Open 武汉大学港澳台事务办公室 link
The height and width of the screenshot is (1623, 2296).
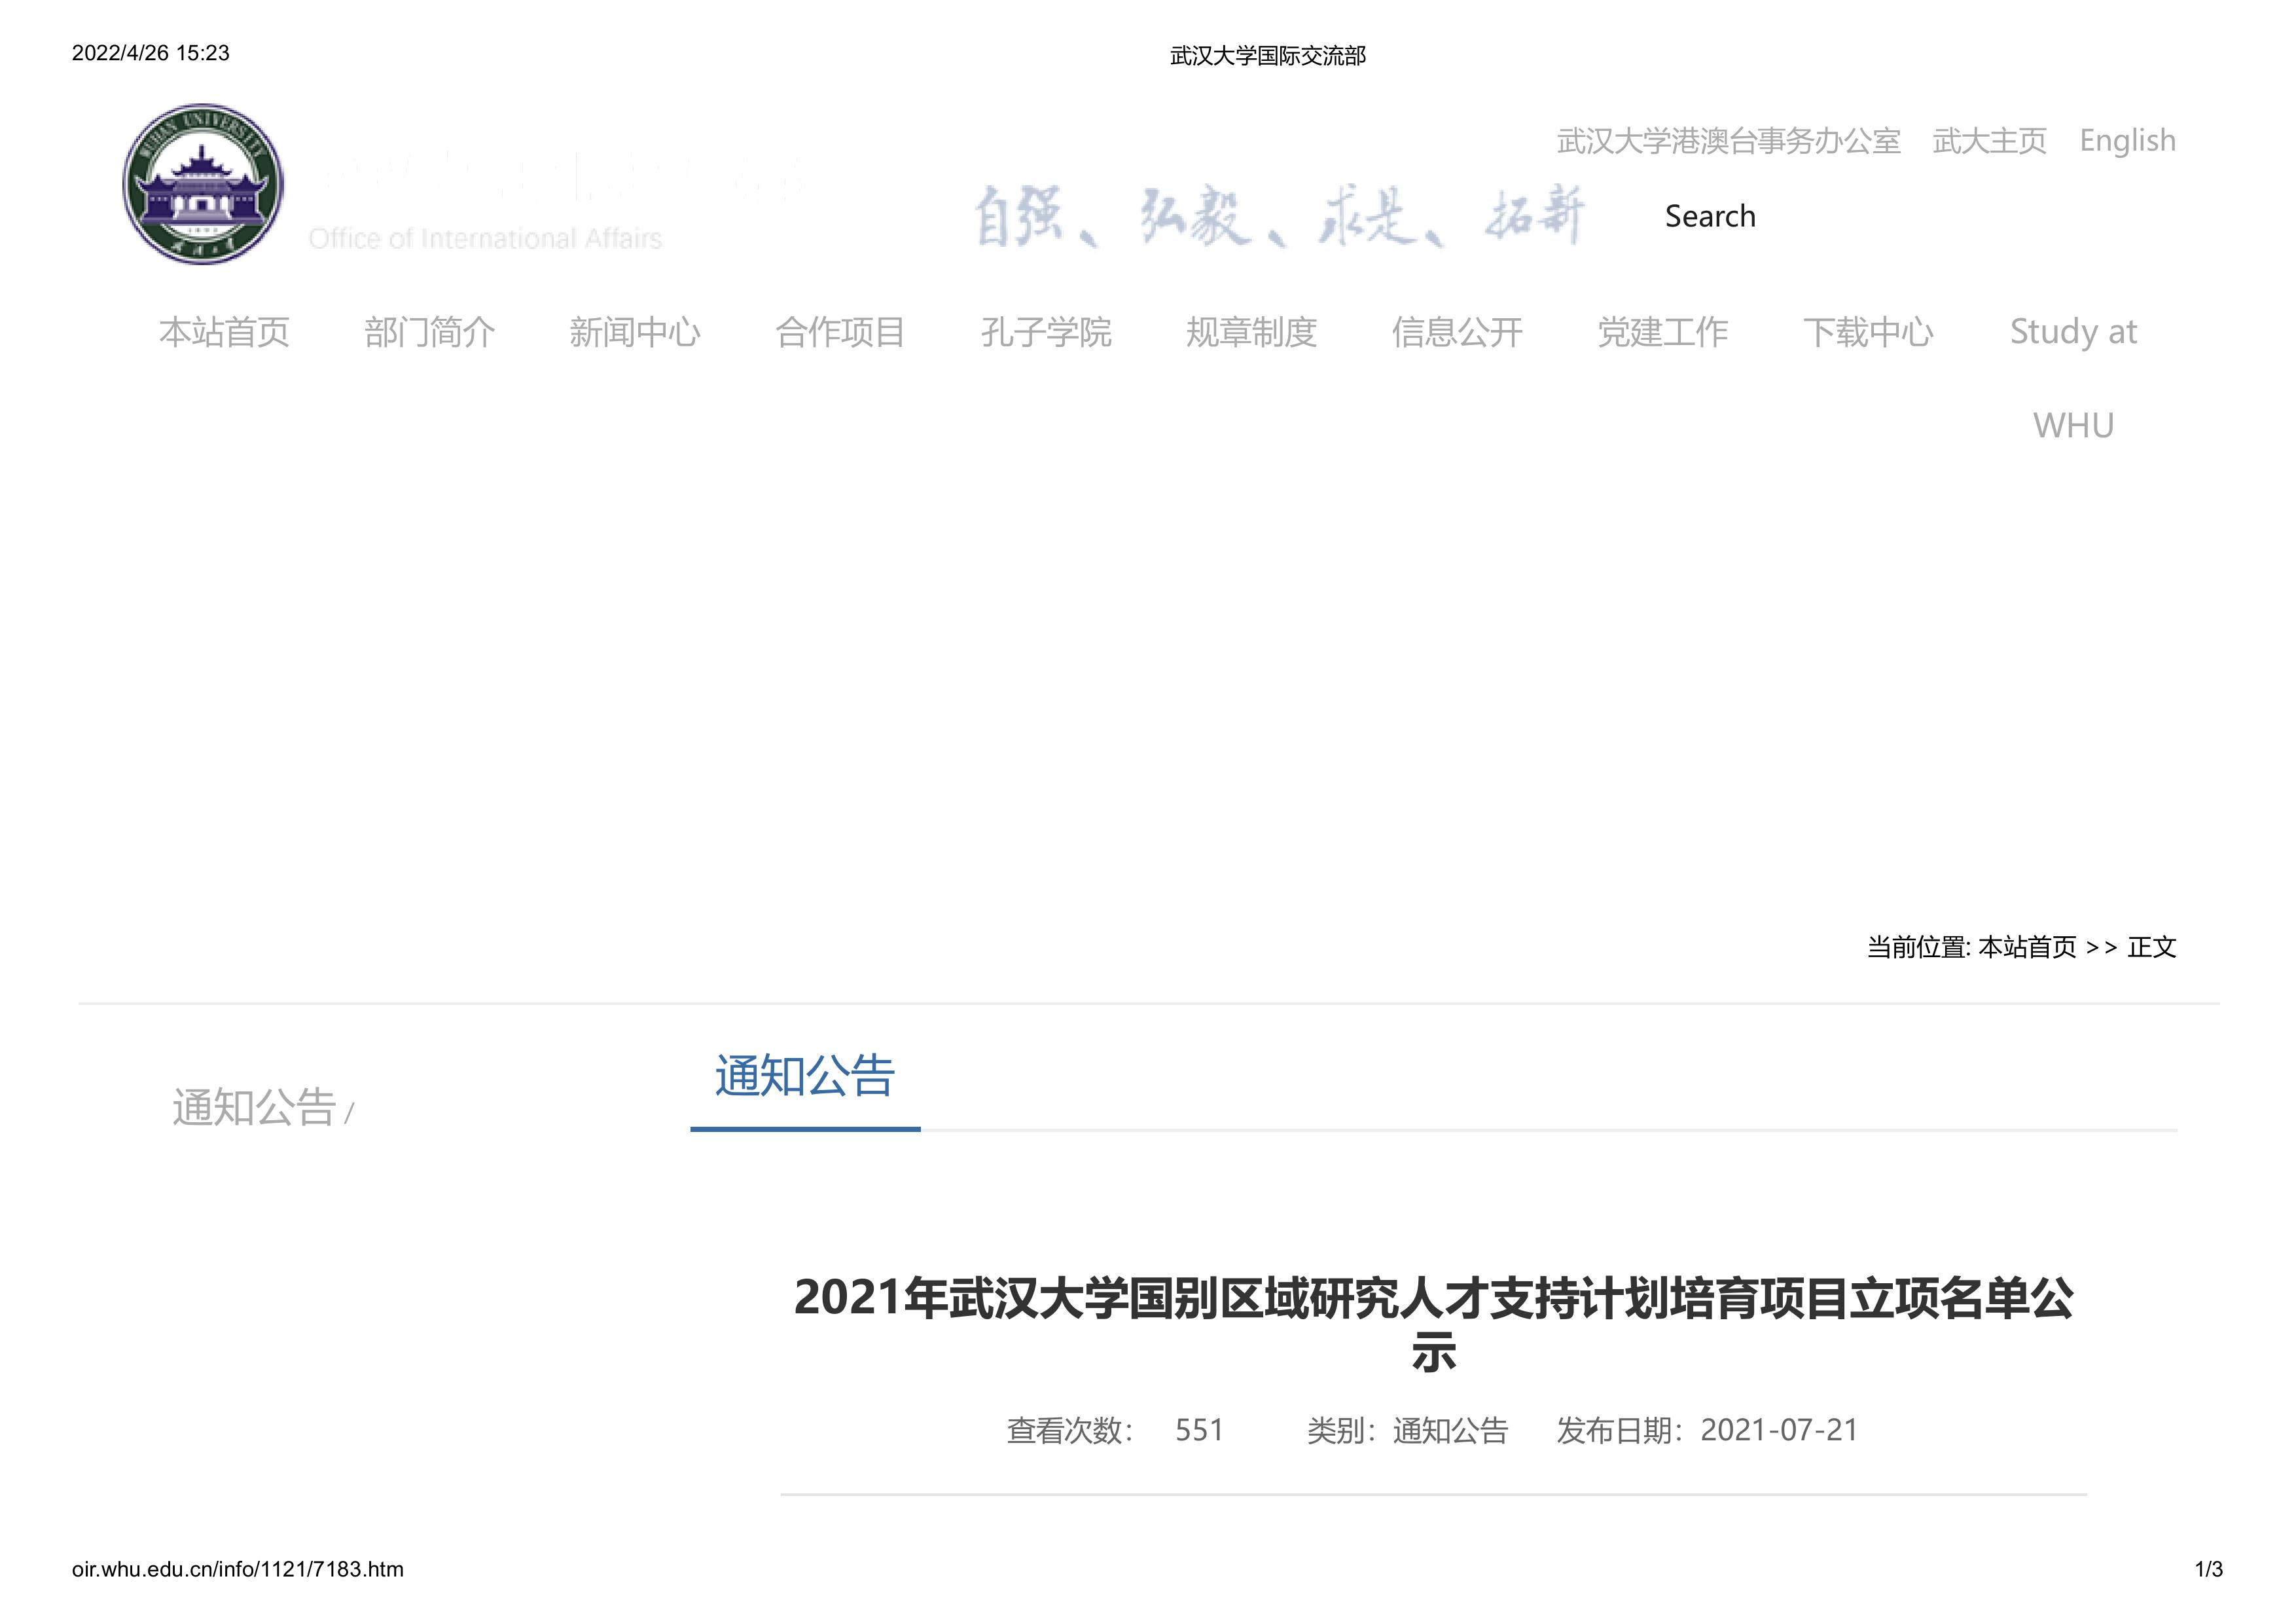tap(1728, 141)
